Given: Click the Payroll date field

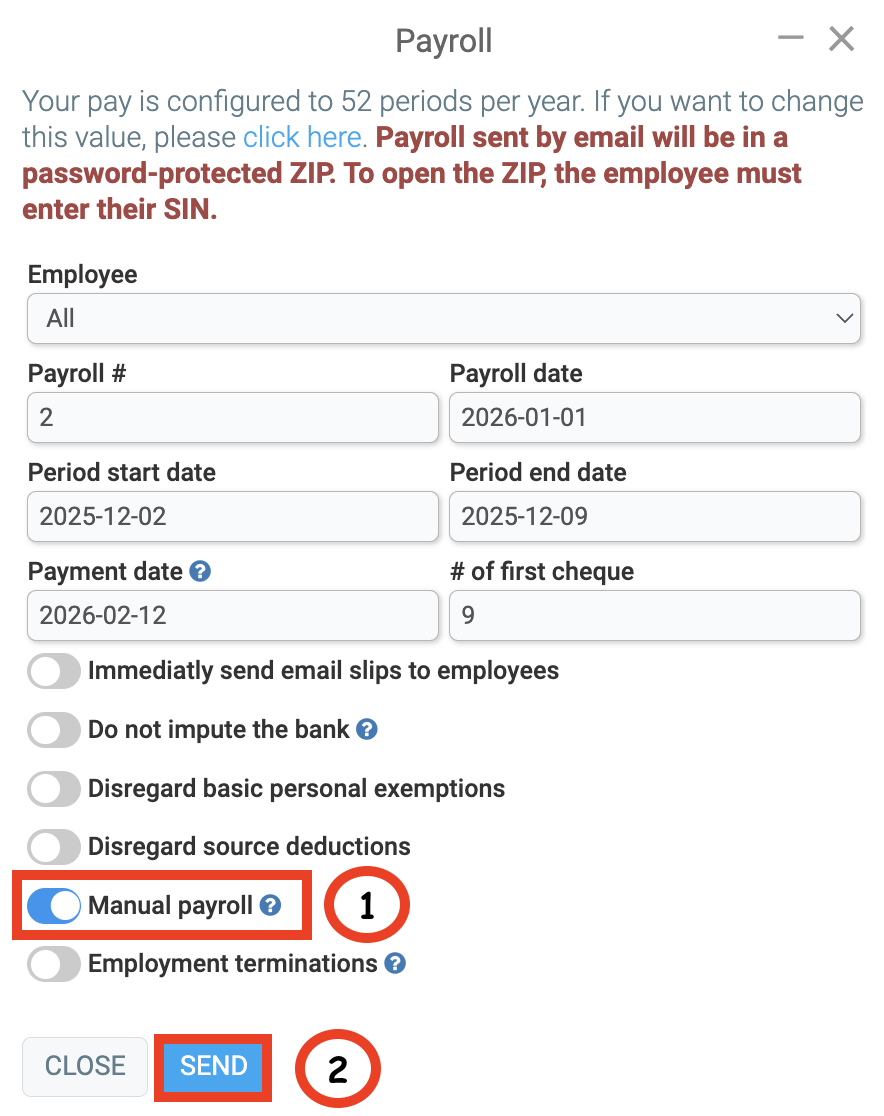Looking at the screenshot, I should [655, 417].
